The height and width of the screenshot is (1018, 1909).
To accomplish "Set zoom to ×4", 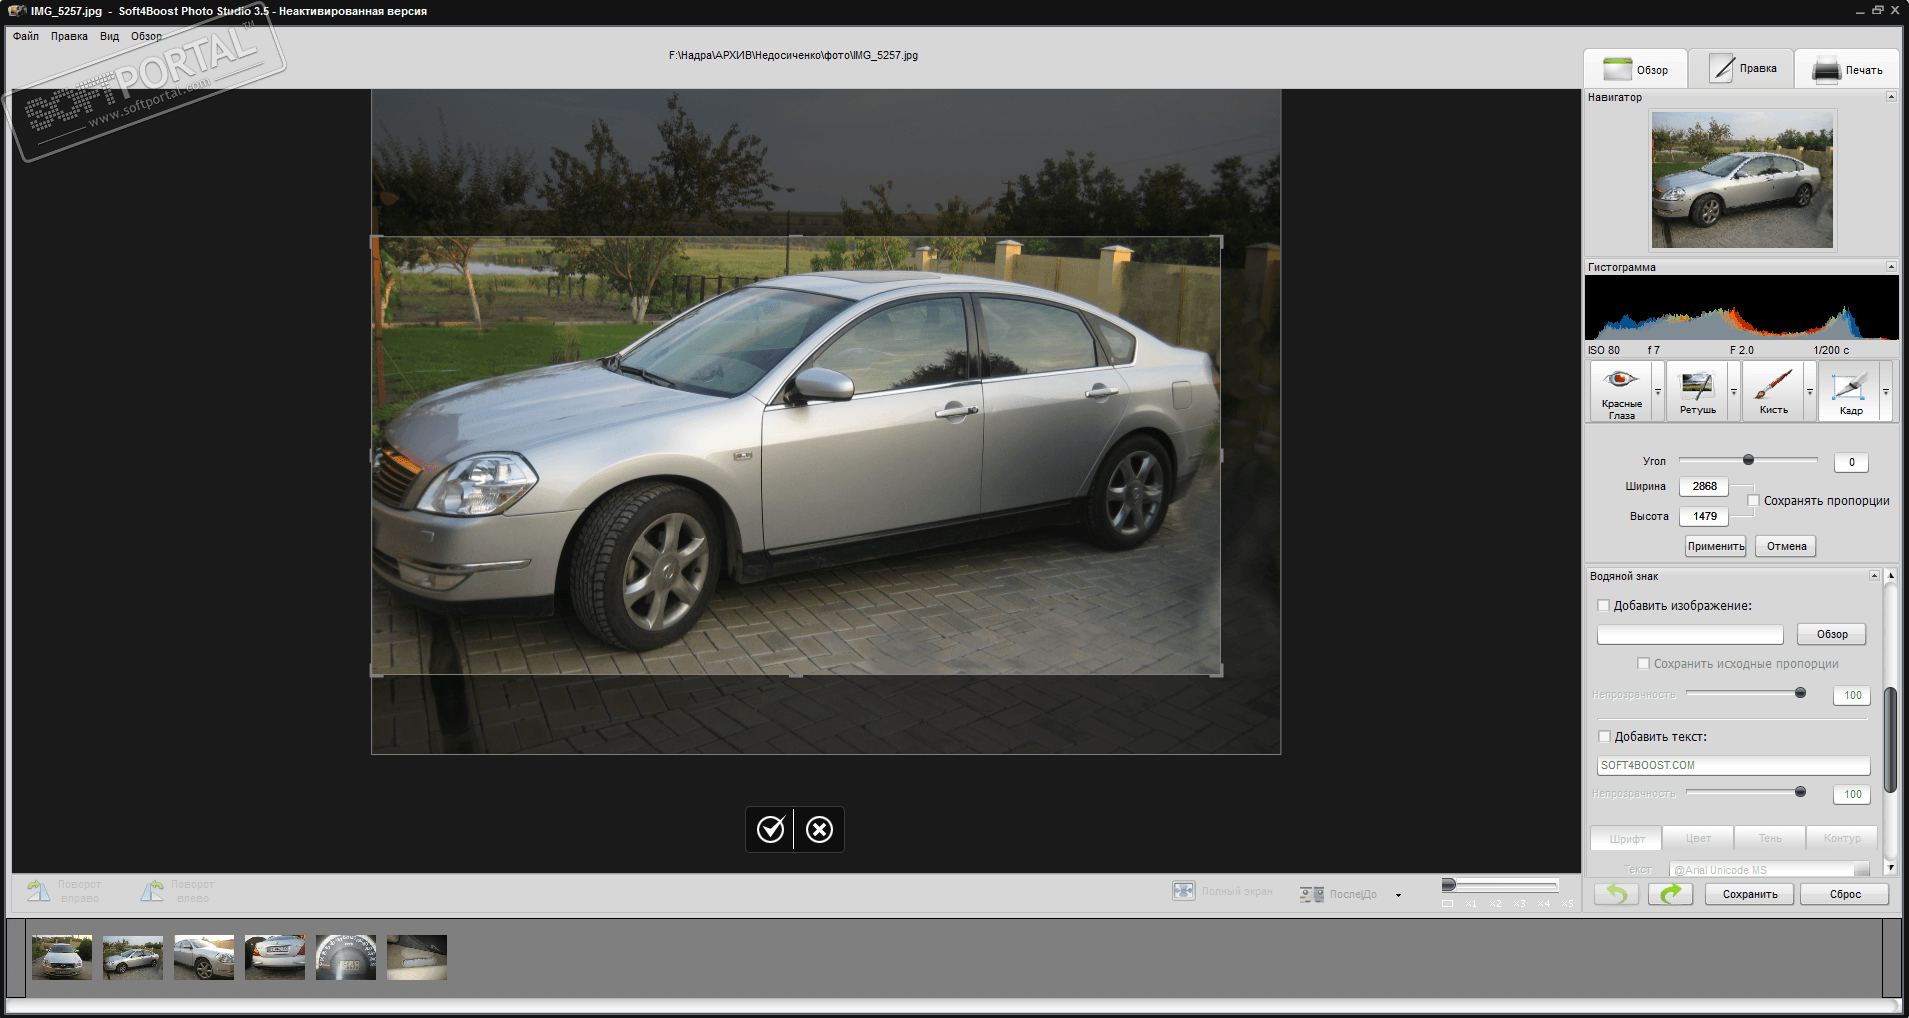I will [1543, 904].
